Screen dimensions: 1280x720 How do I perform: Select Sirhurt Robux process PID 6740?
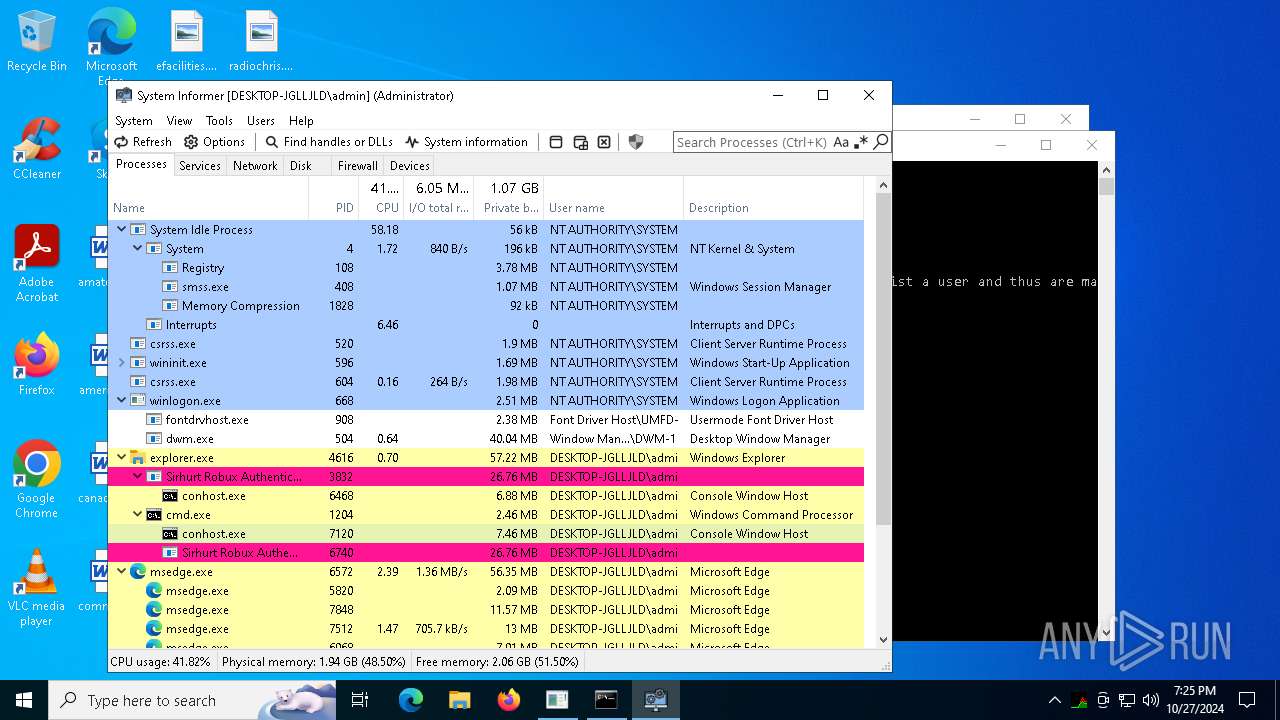pyautogui.click(x=486, y=552)
